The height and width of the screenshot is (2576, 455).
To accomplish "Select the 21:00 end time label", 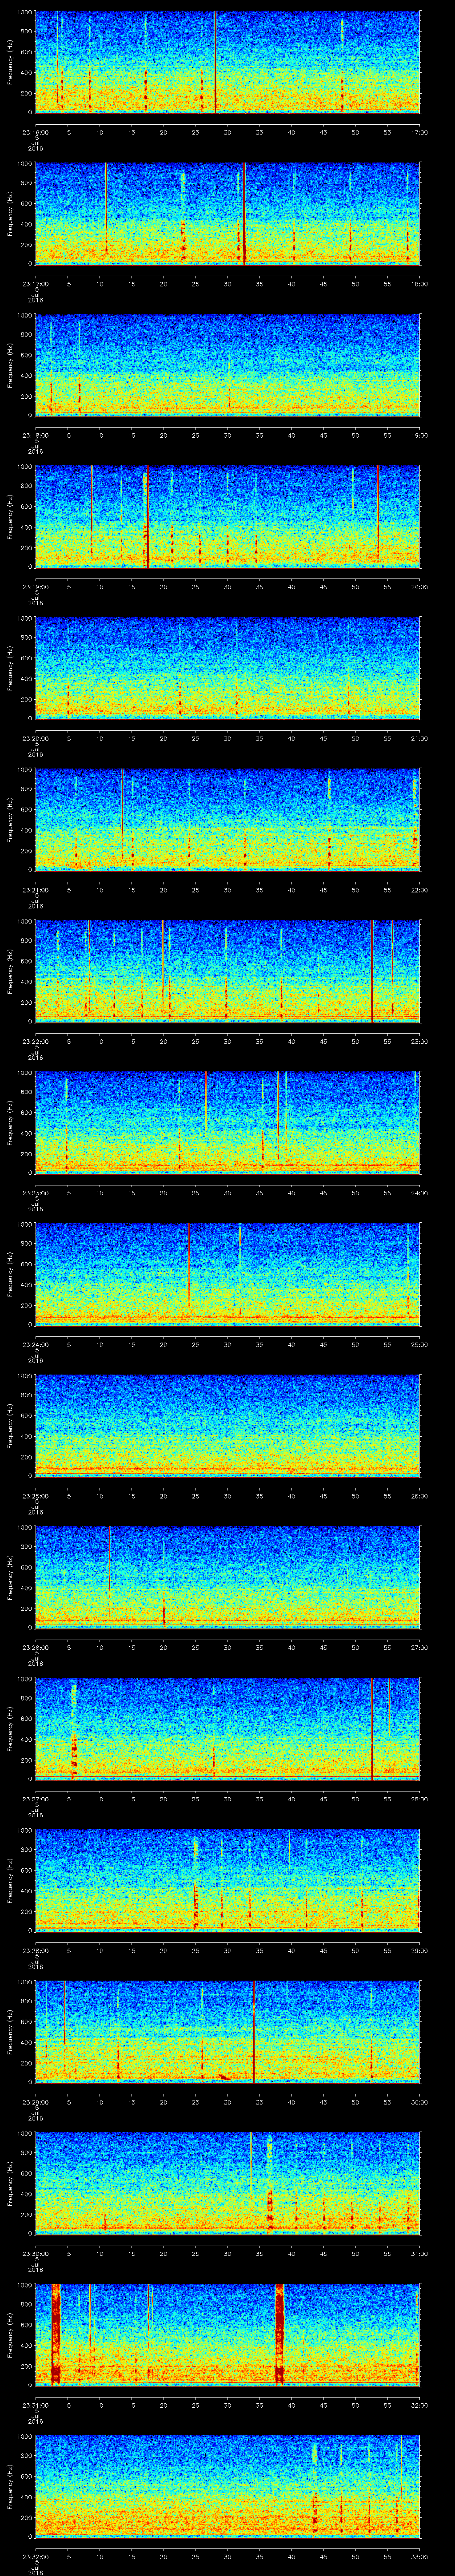I will click(419, 737).
